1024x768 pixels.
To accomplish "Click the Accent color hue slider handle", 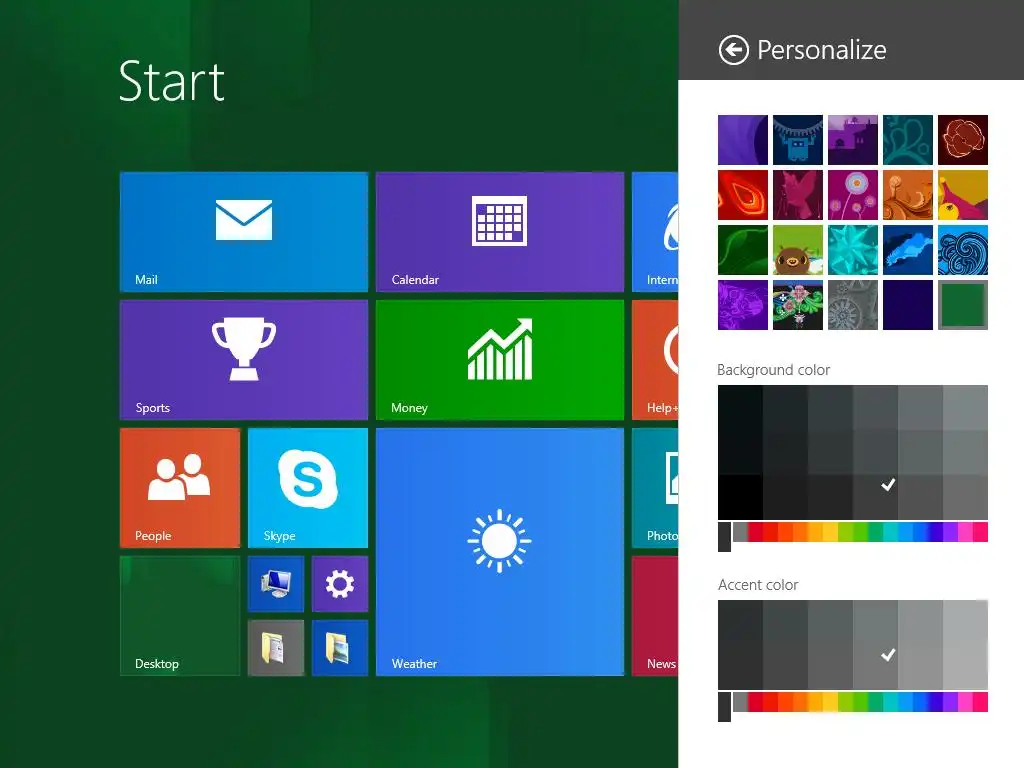I will (724, 707).
